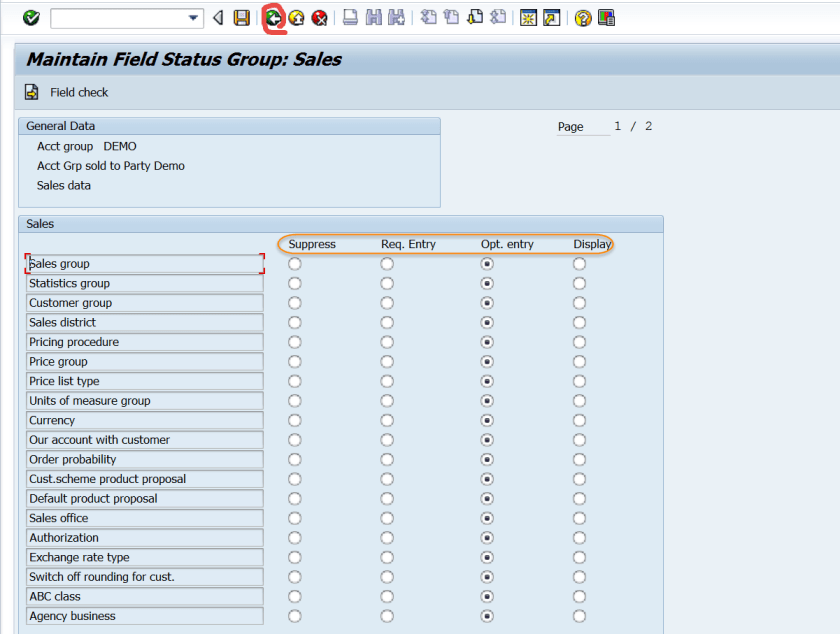Select the Sales group field label

tap(145, 264)
